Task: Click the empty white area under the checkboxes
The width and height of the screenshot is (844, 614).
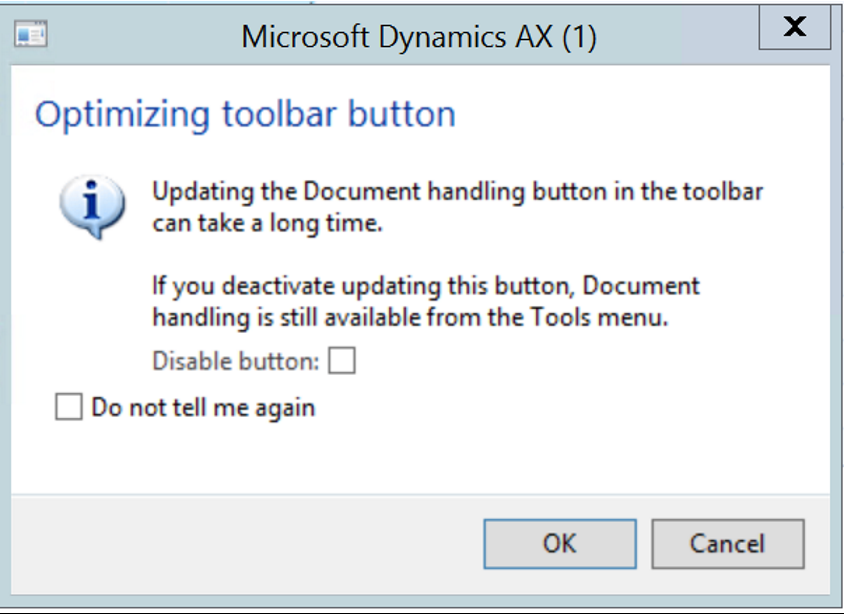Action: (420, 457)
